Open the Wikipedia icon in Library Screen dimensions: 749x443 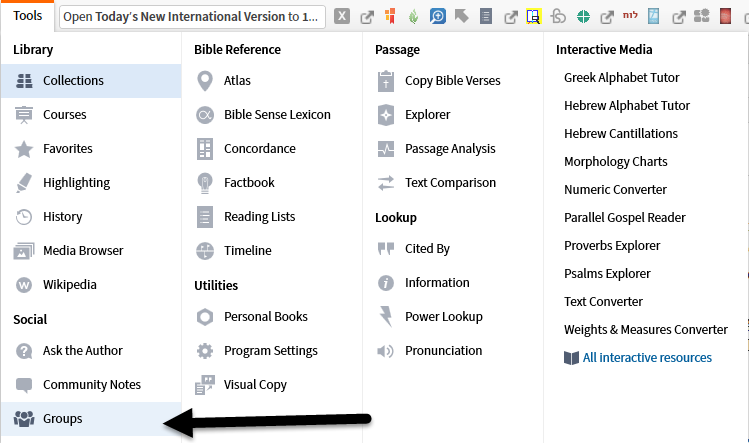point(24,285)
